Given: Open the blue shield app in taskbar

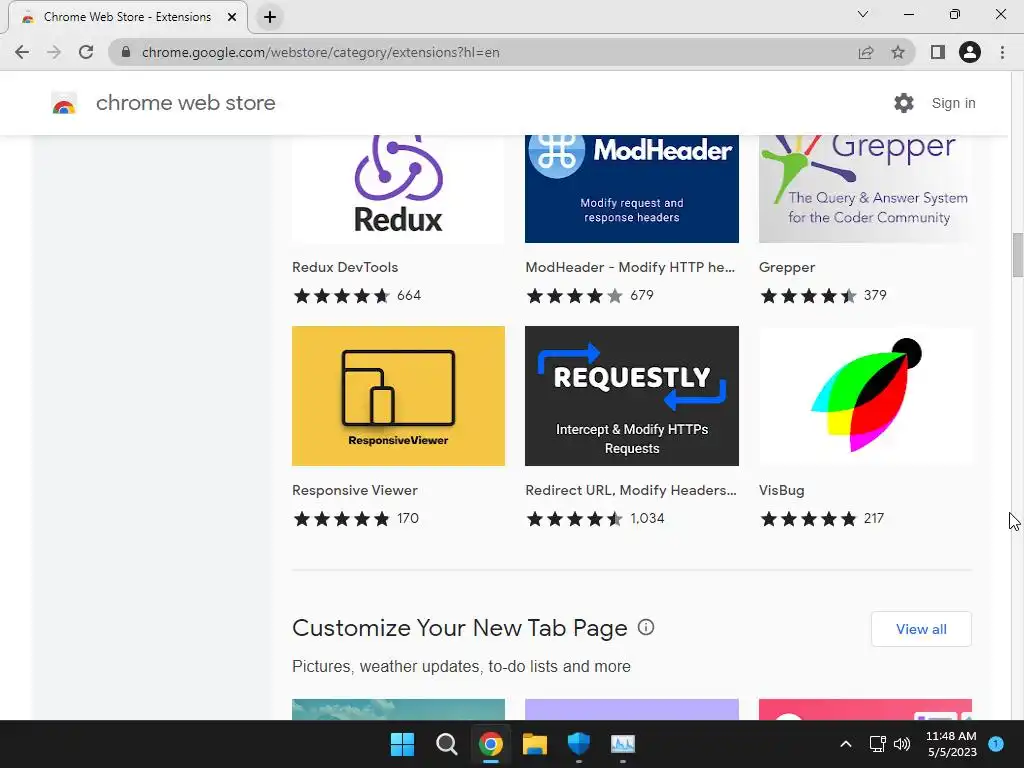Looking at the screenshot, I should point(579,744).
